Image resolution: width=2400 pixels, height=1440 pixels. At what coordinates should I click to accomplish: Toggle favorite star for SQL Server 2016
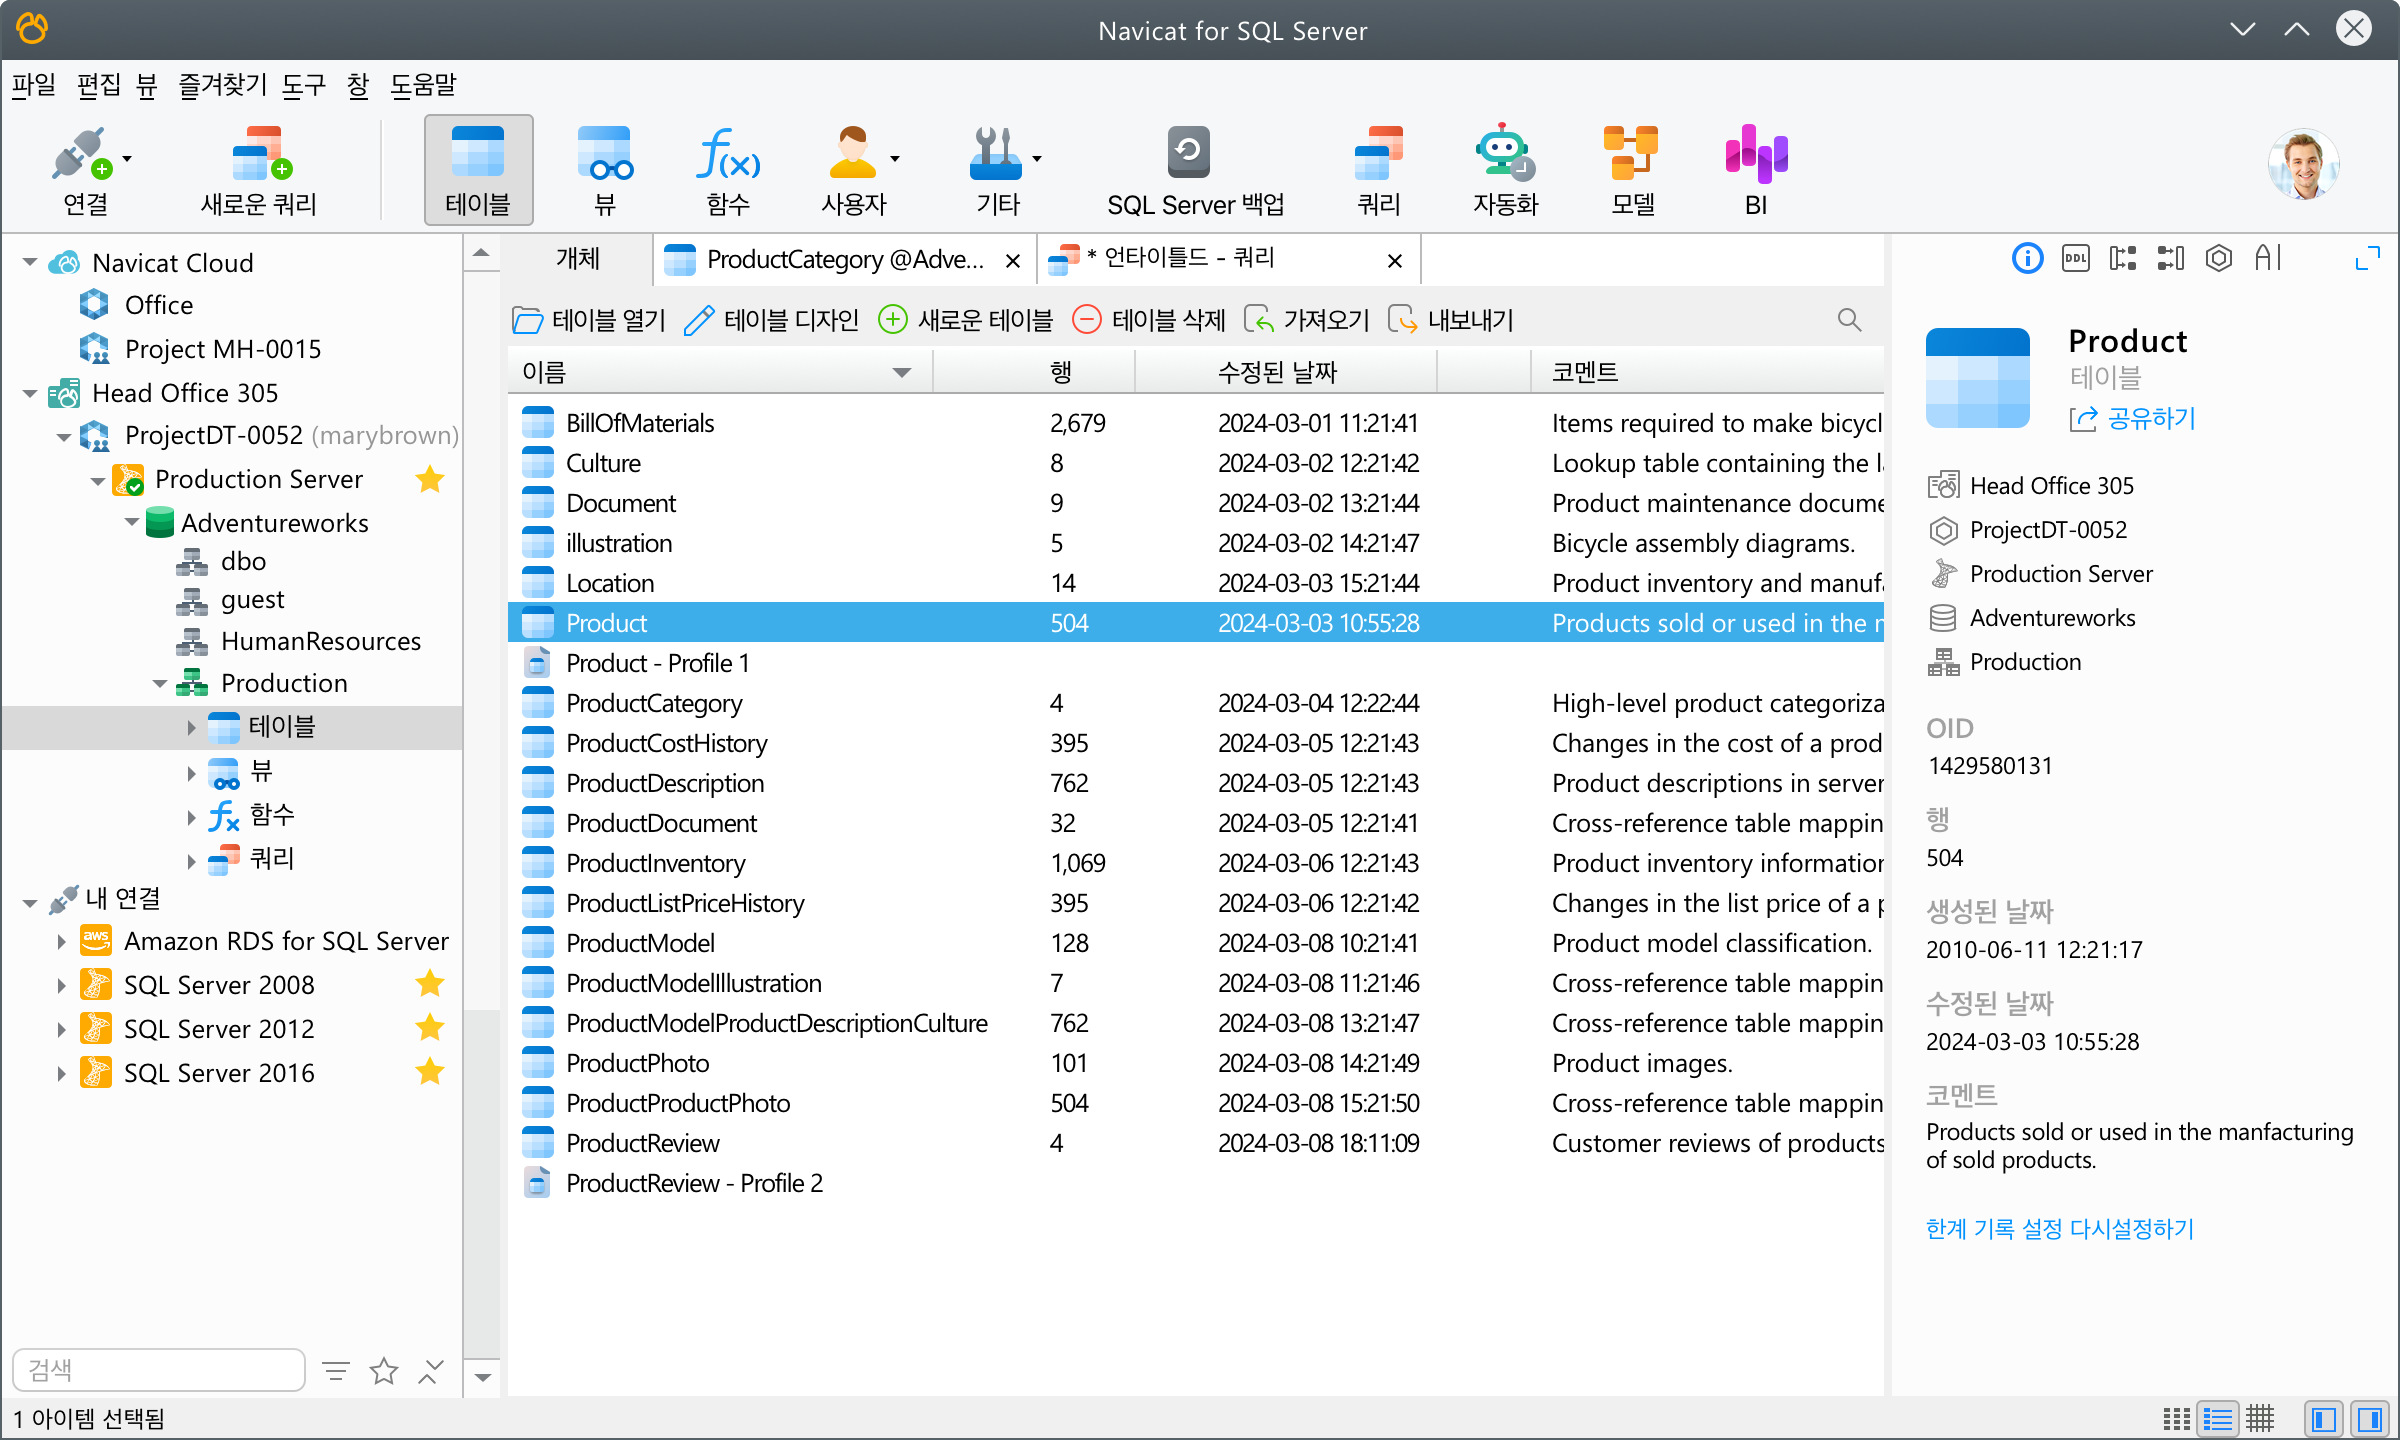coord(430,1072)
